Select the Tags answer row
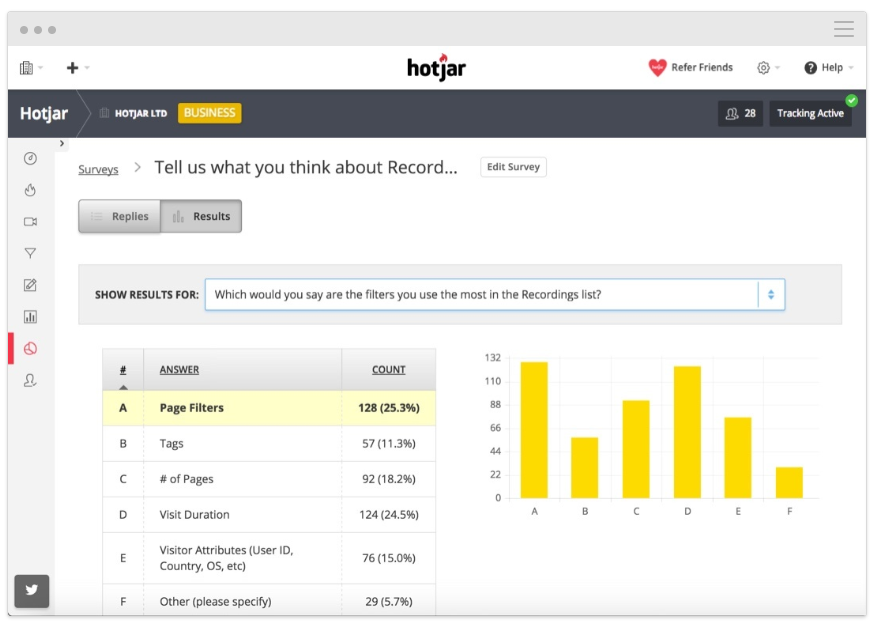Image resolution: width=880 pixels, height=628 pixels. coord(269,443)
